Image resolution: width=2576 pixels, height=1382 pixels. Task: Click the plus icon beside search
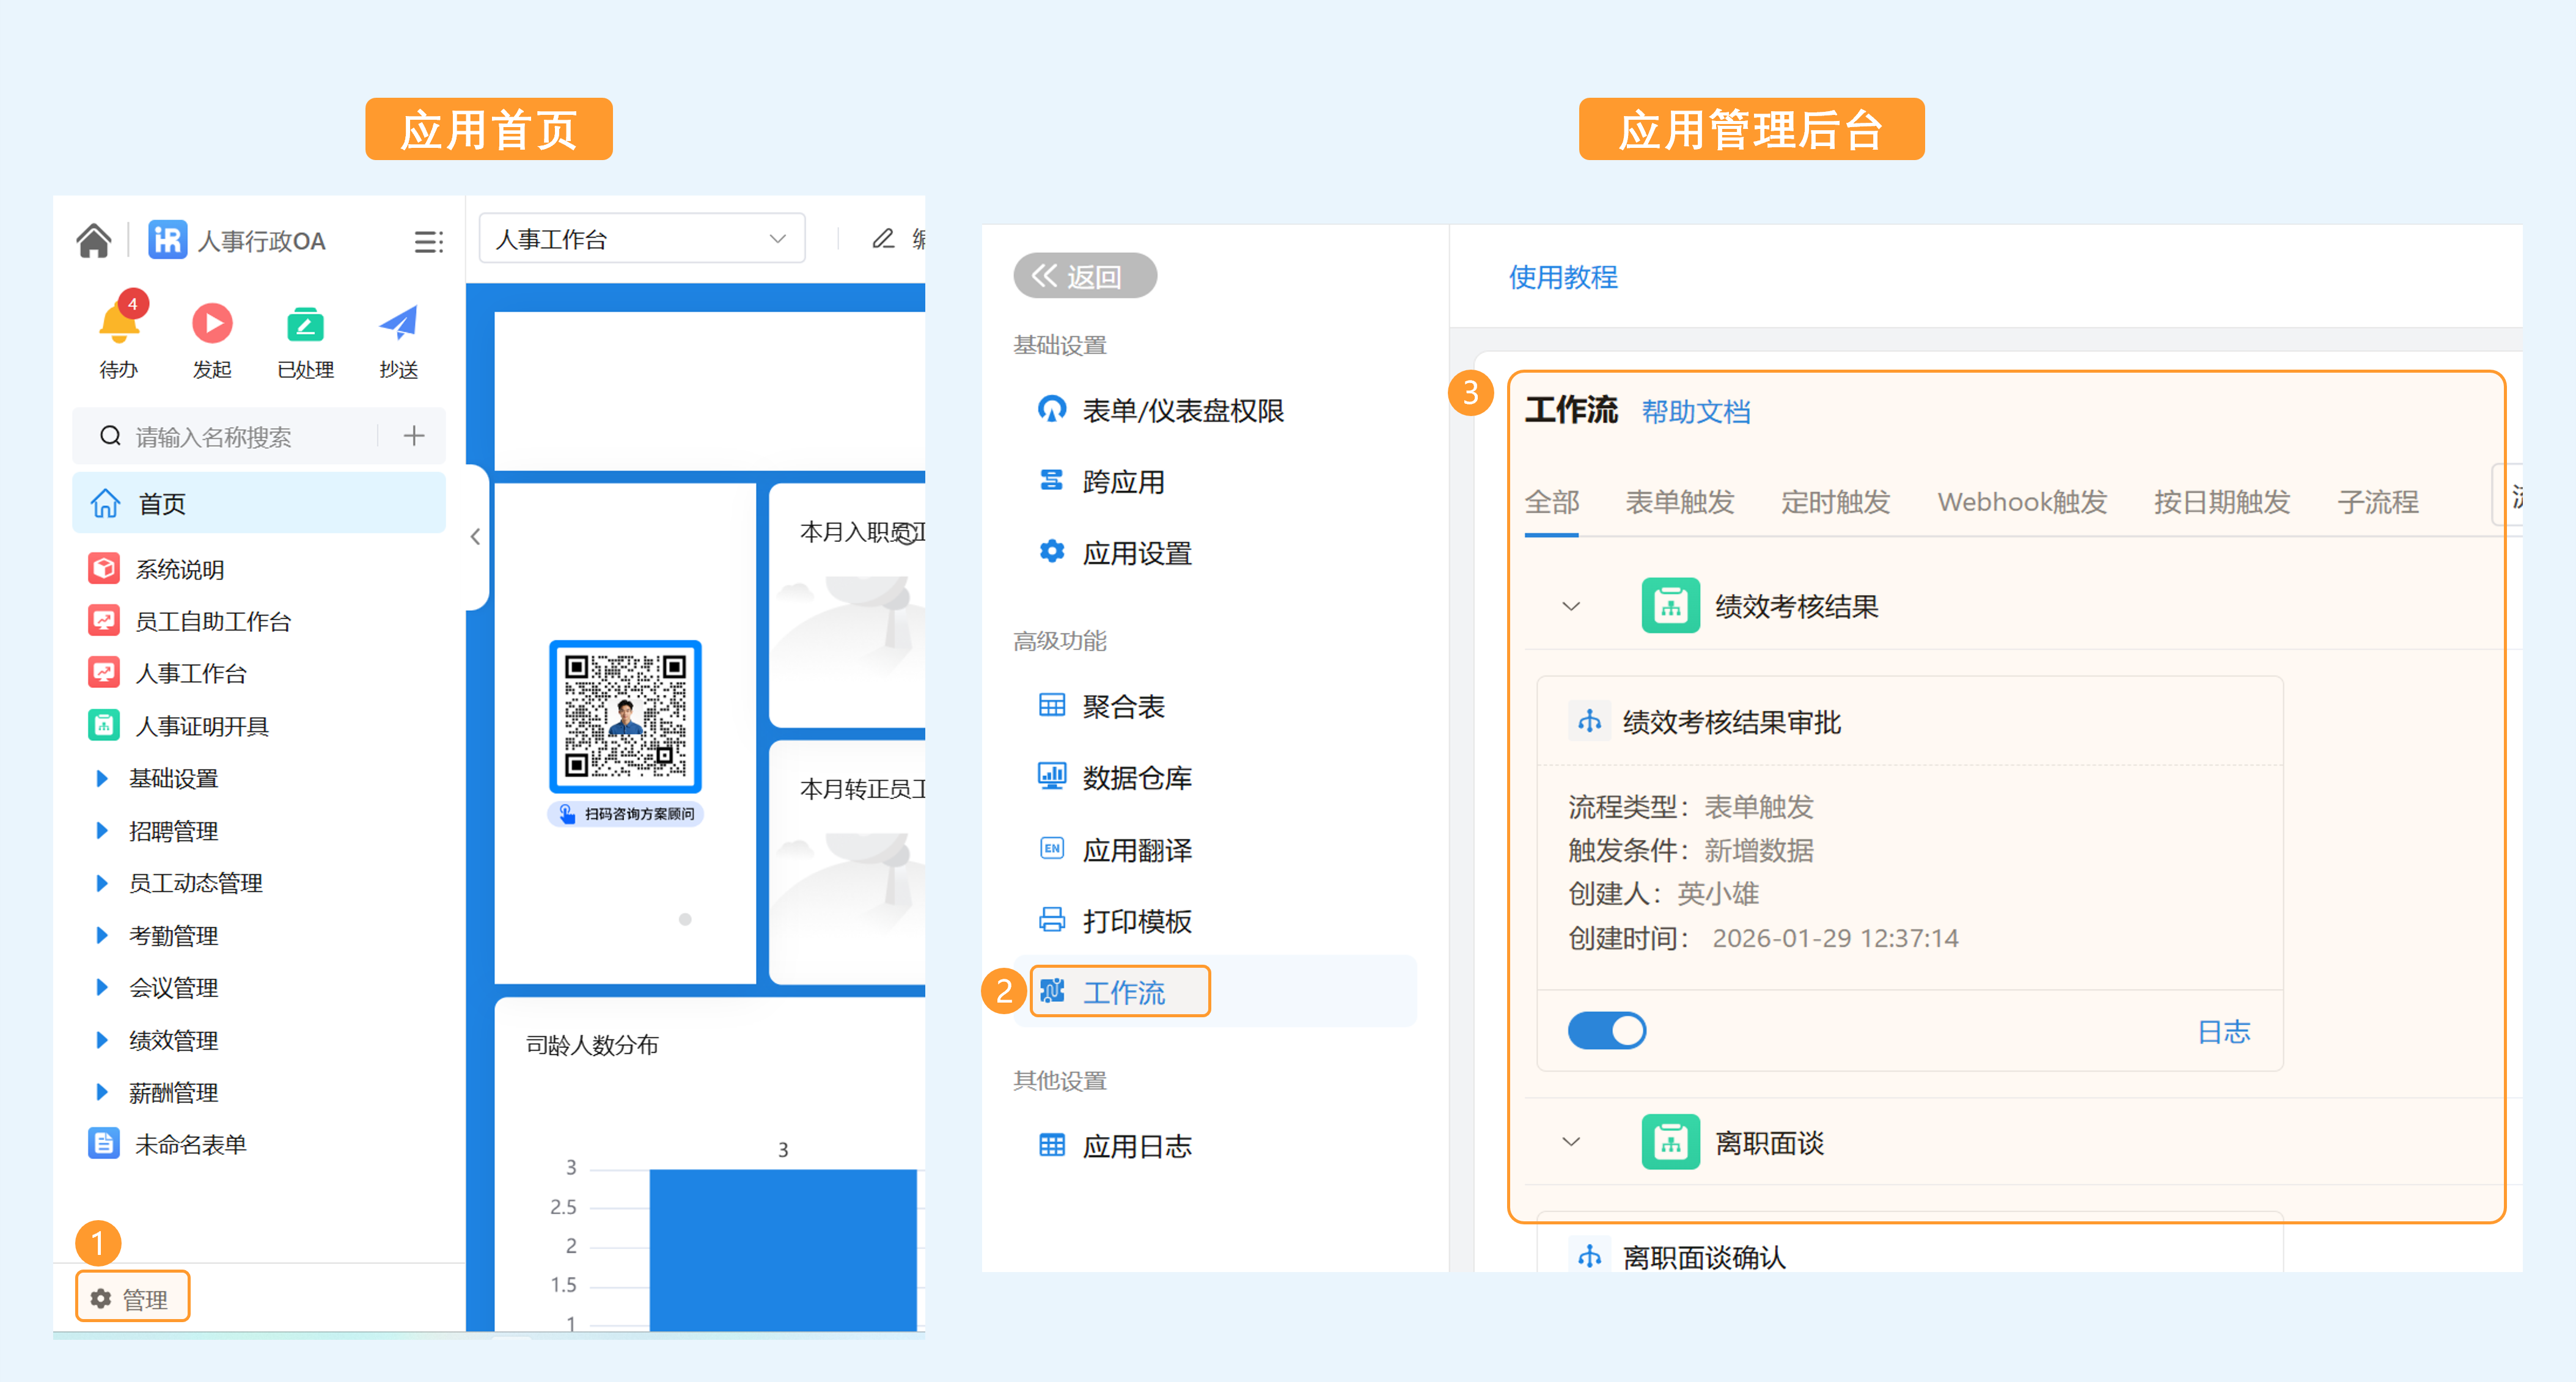[x=413, y=436]
